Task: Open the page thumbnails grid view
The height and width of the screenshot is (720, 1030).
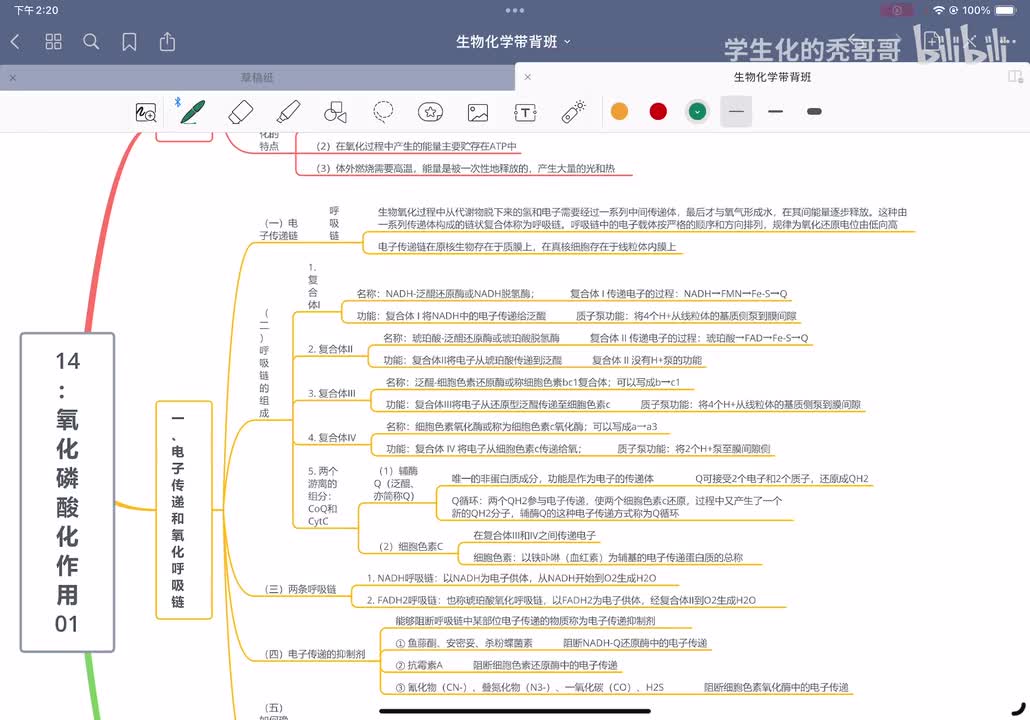Action: tap(53, 42)
